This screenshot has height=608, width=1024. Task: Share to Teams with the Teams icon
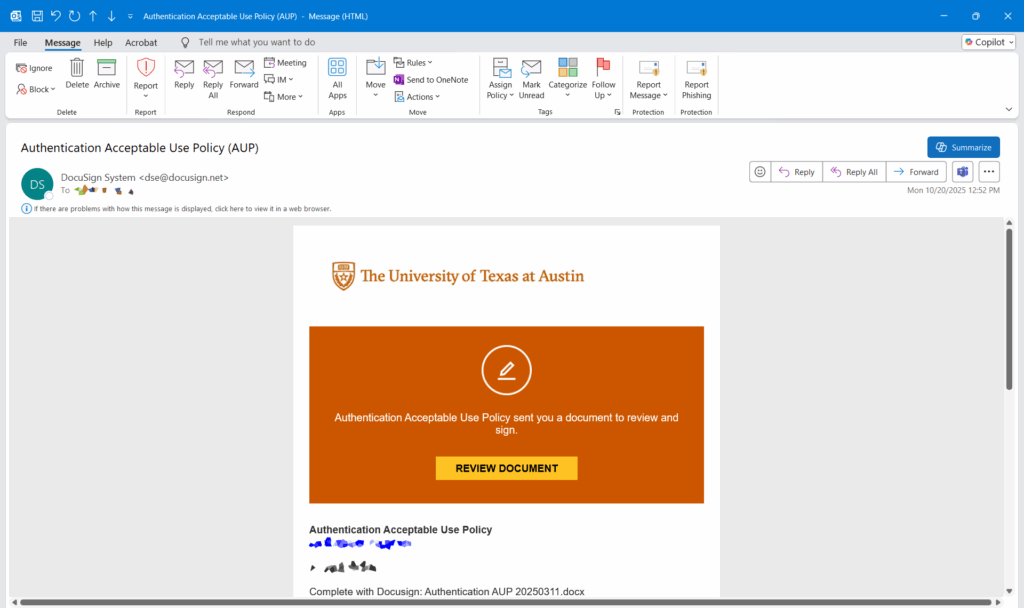pos(962,172)
